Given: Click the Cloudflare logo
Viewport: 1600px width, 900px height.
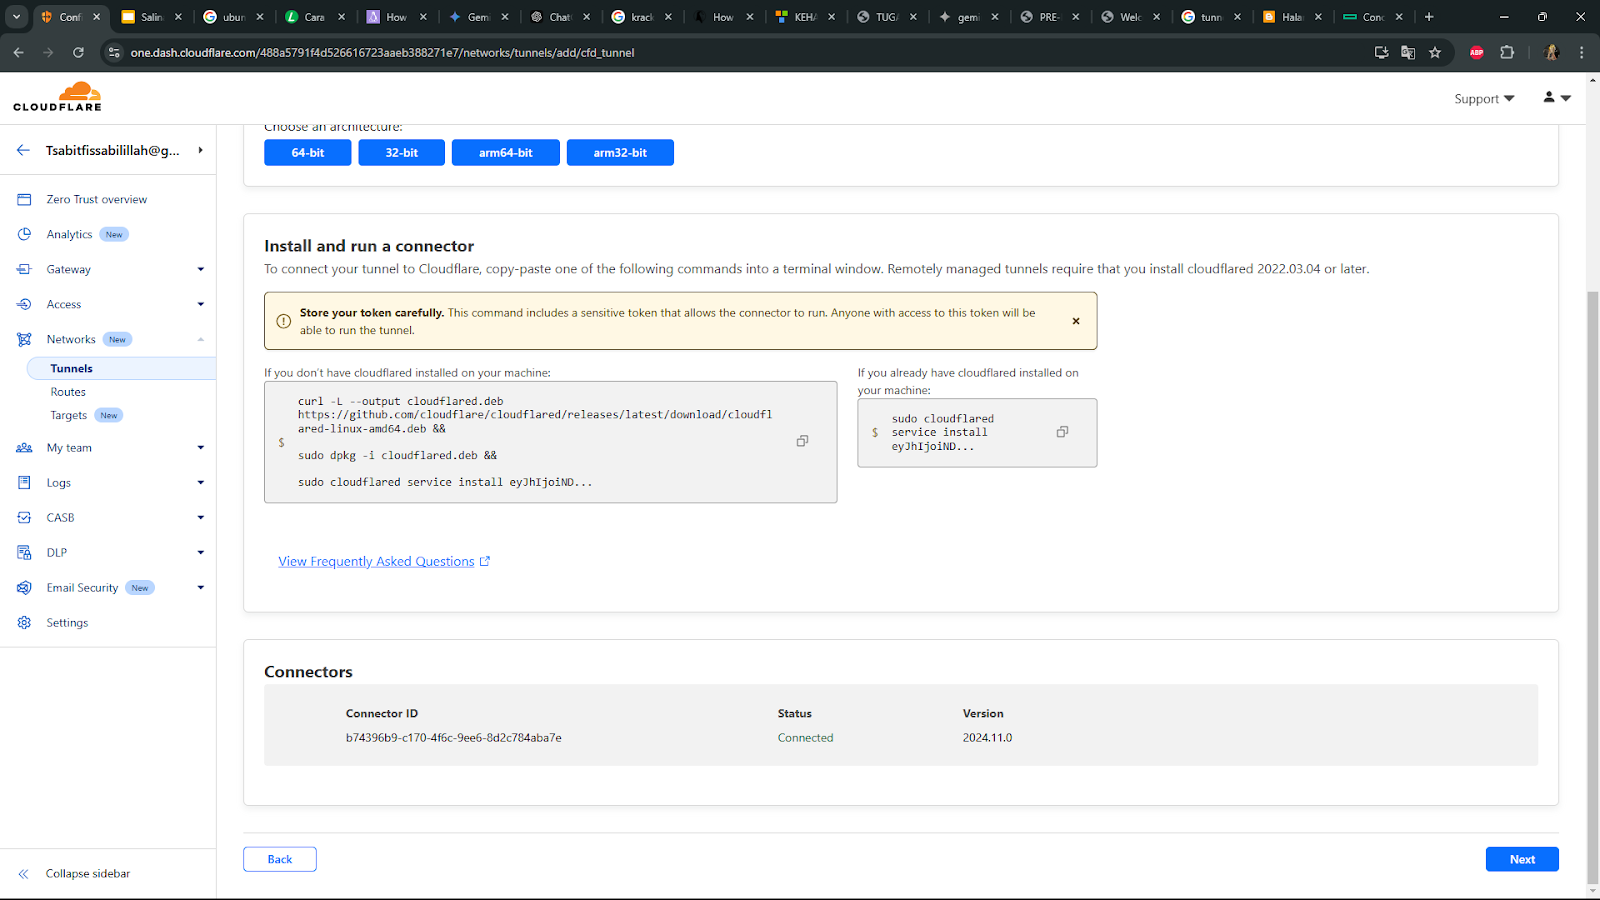Looking at the screenshot, I should pos(57,97).
